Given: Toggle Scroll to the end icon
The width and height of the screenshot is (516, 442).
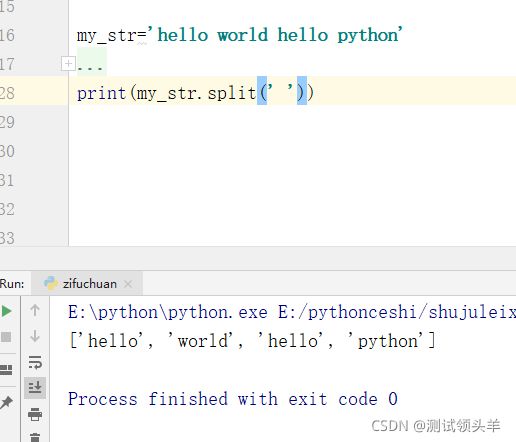Looking at the screenshot, I should [35, 388].
